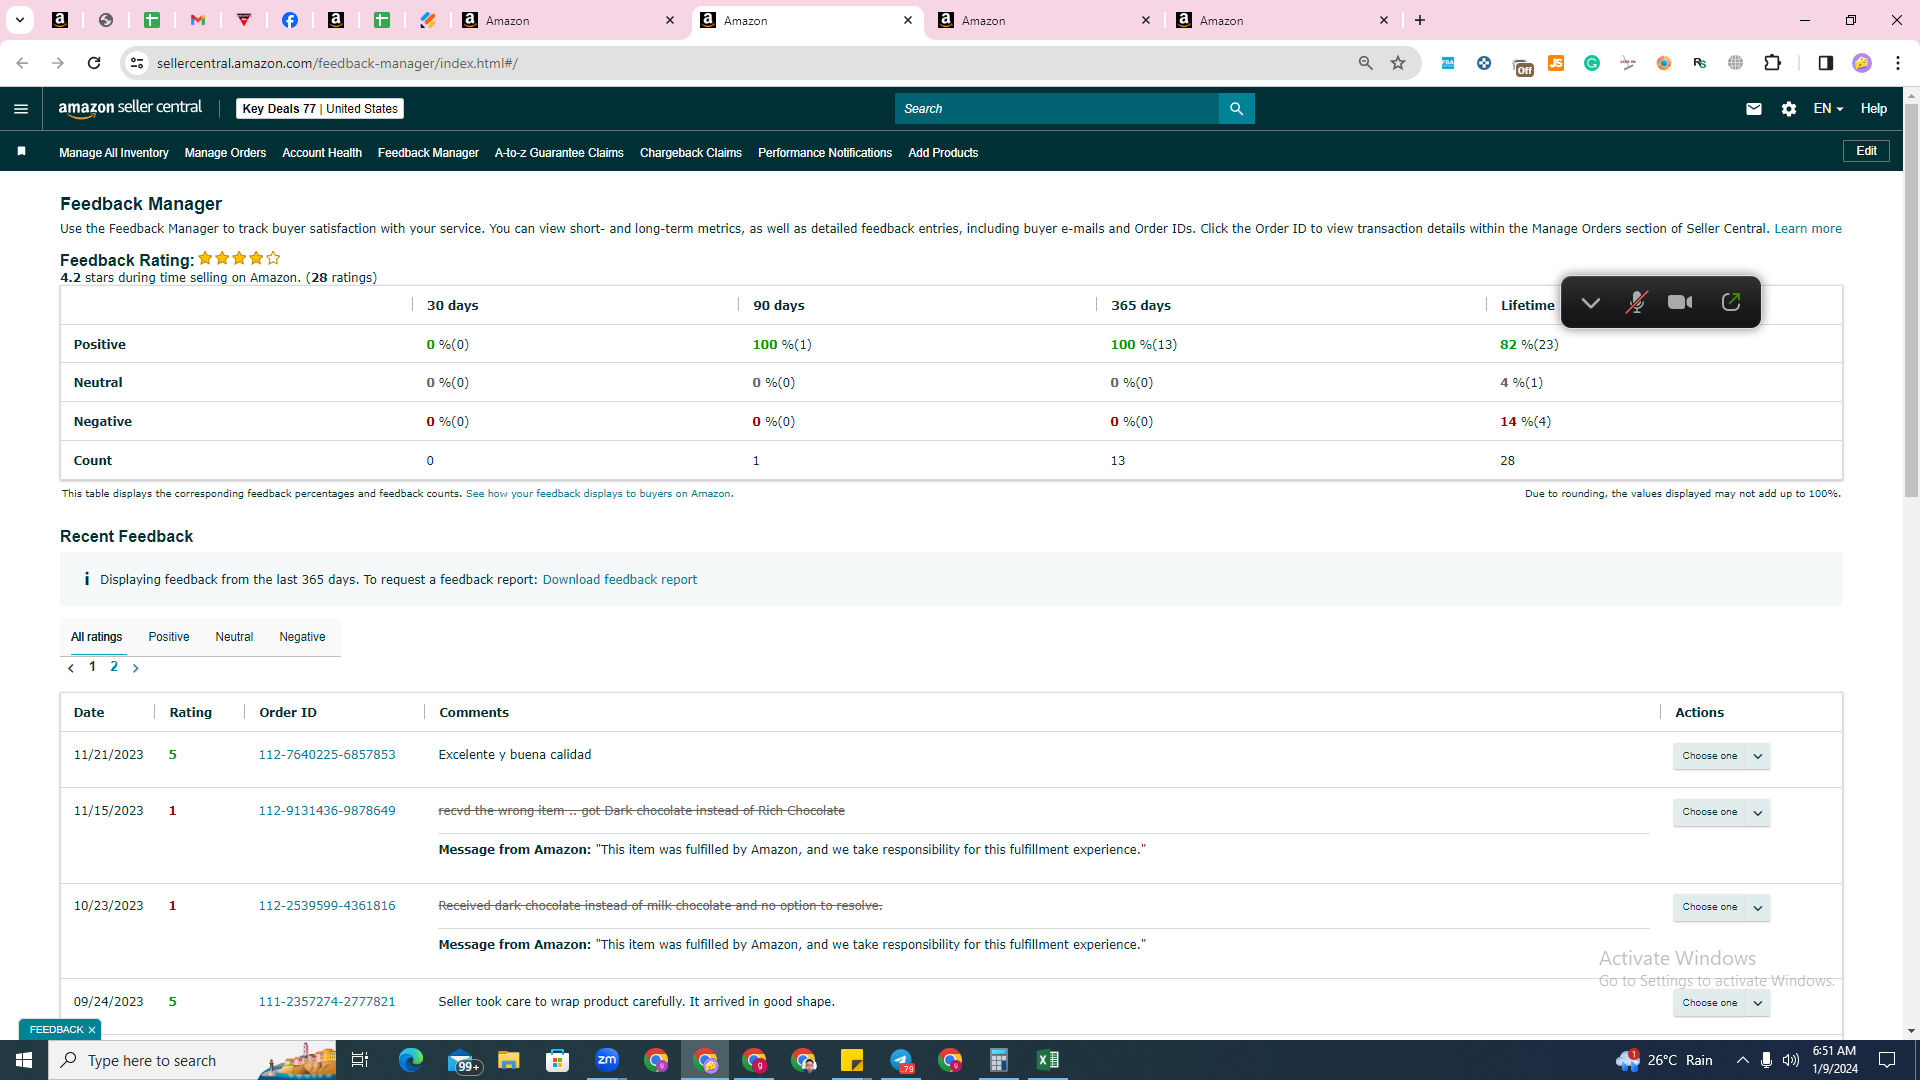This screenshot has height=1080, width=1920.
Task: Click the Amazon Seller Central logo
Action: 130,108
